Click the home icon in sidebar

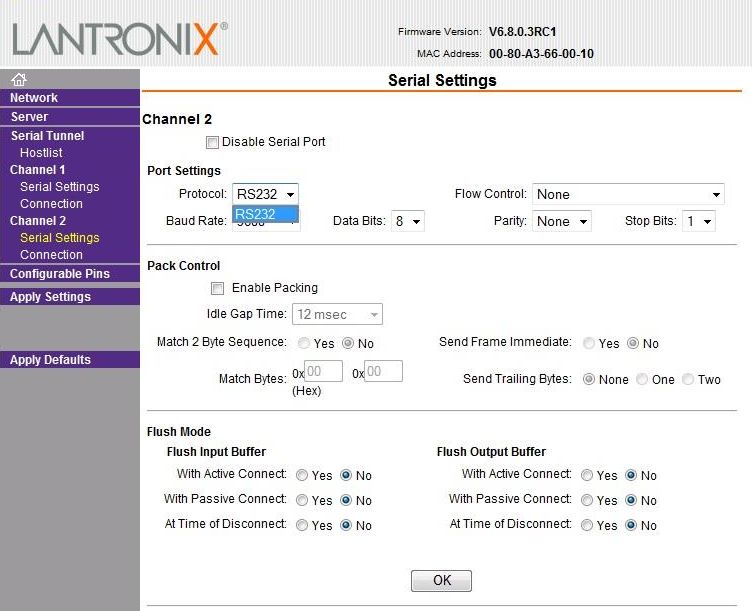[18, 80]
